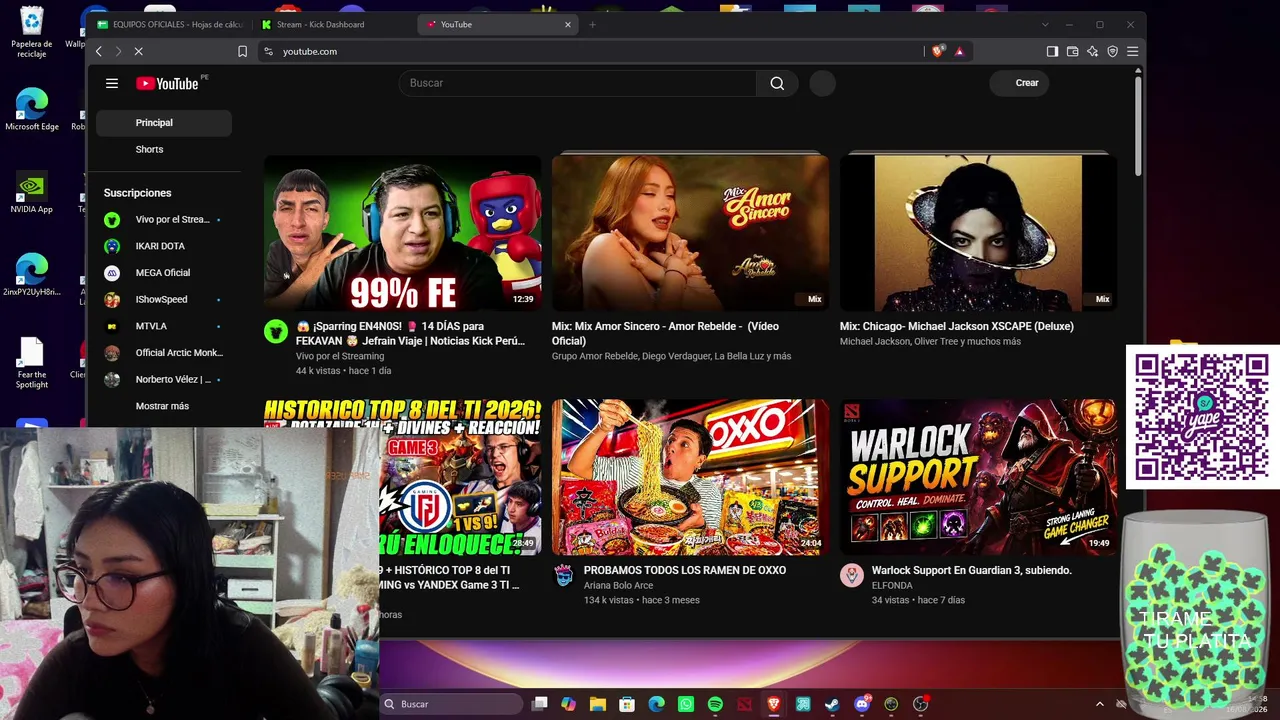The image size is (1280, 720).
Task: Open a new browser tab
Action: (592, 24)
